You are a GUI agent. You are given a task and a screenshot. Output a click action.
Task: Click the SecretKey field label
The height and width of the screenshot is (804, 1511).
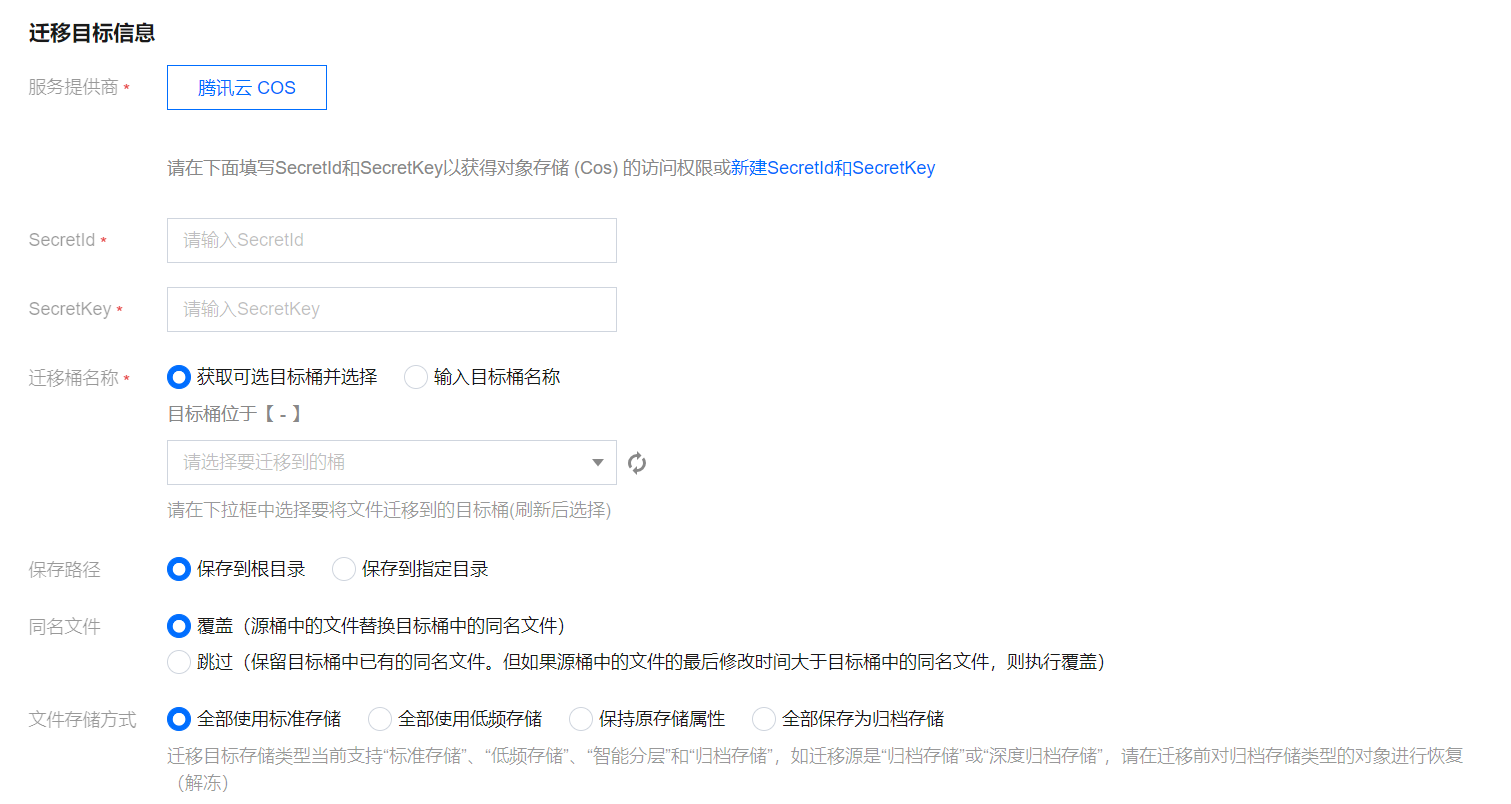[70, 310]
